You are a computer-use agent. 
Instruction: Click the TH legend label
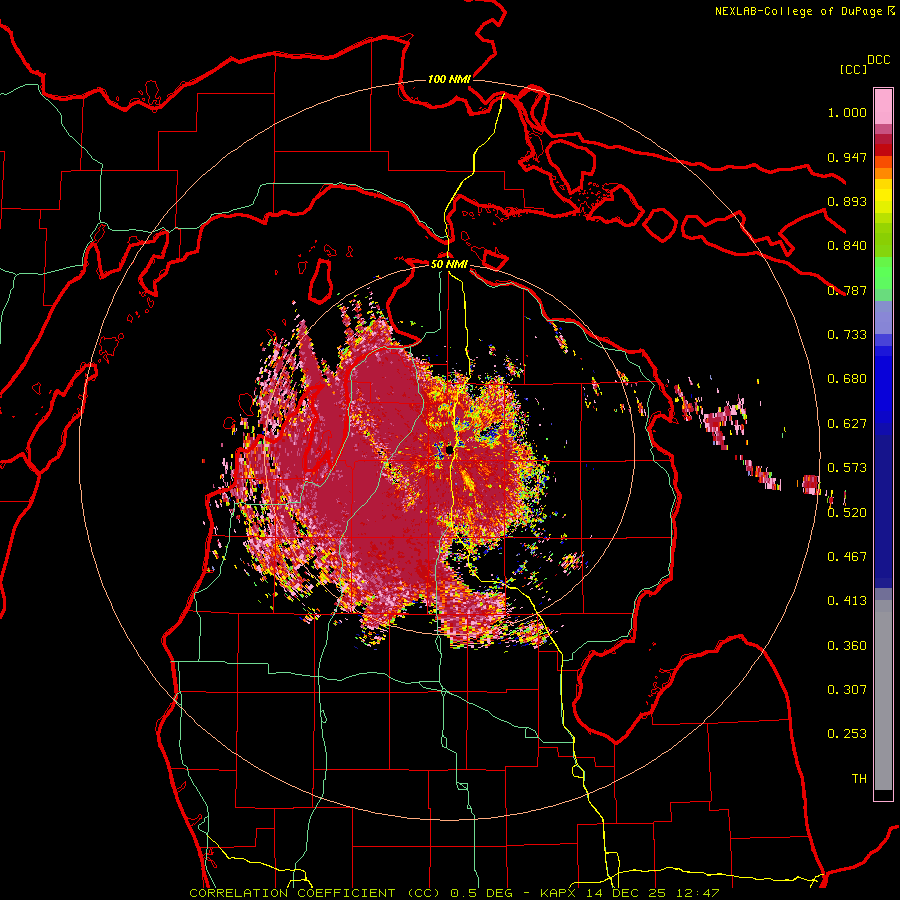[x=859, y=778]
